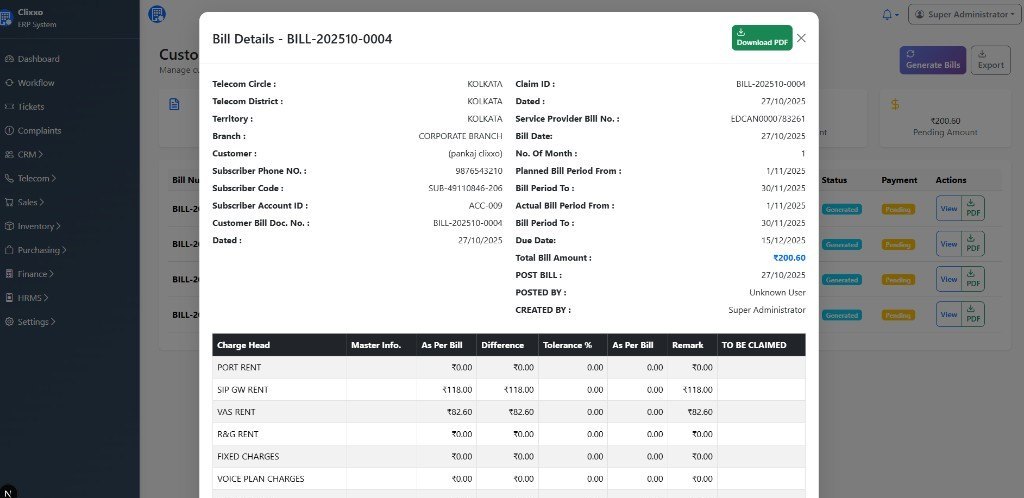This screenshot has height=498, width=1024.
Task: Click the VOICE PLAN CHARGES row label
Action: click(261, 478)
